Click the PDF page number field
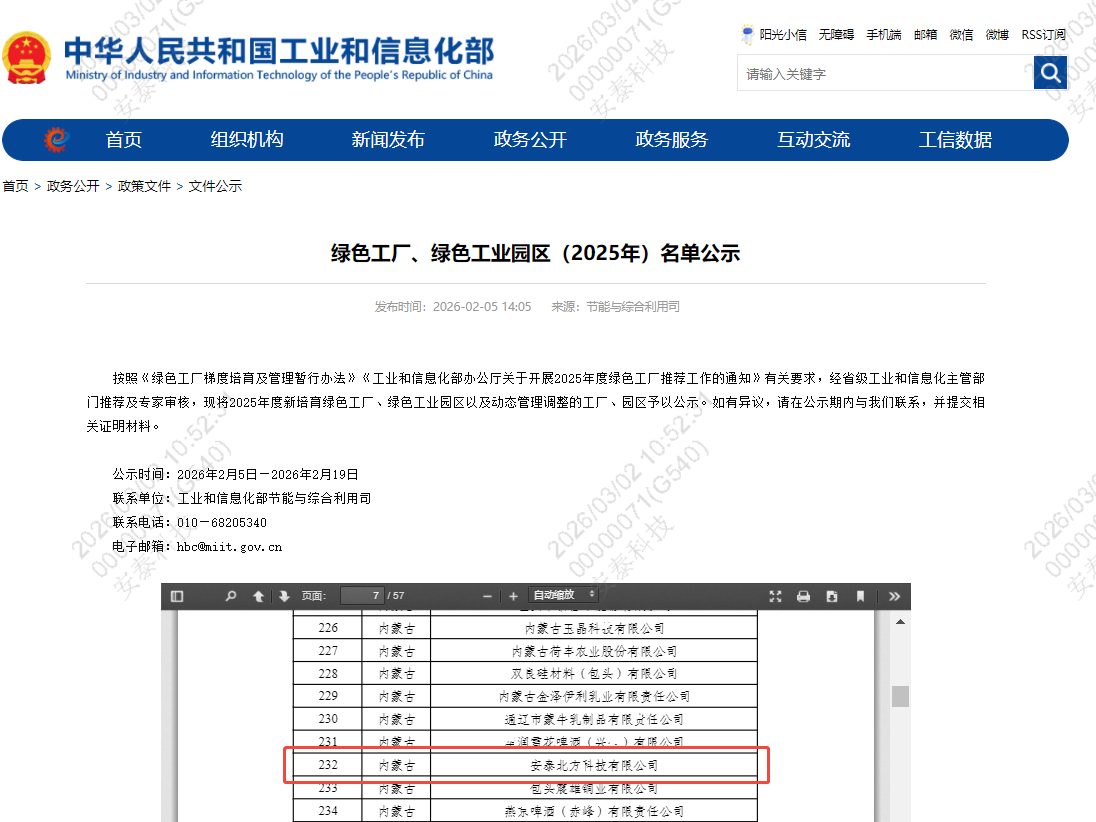 coord(361,596)
